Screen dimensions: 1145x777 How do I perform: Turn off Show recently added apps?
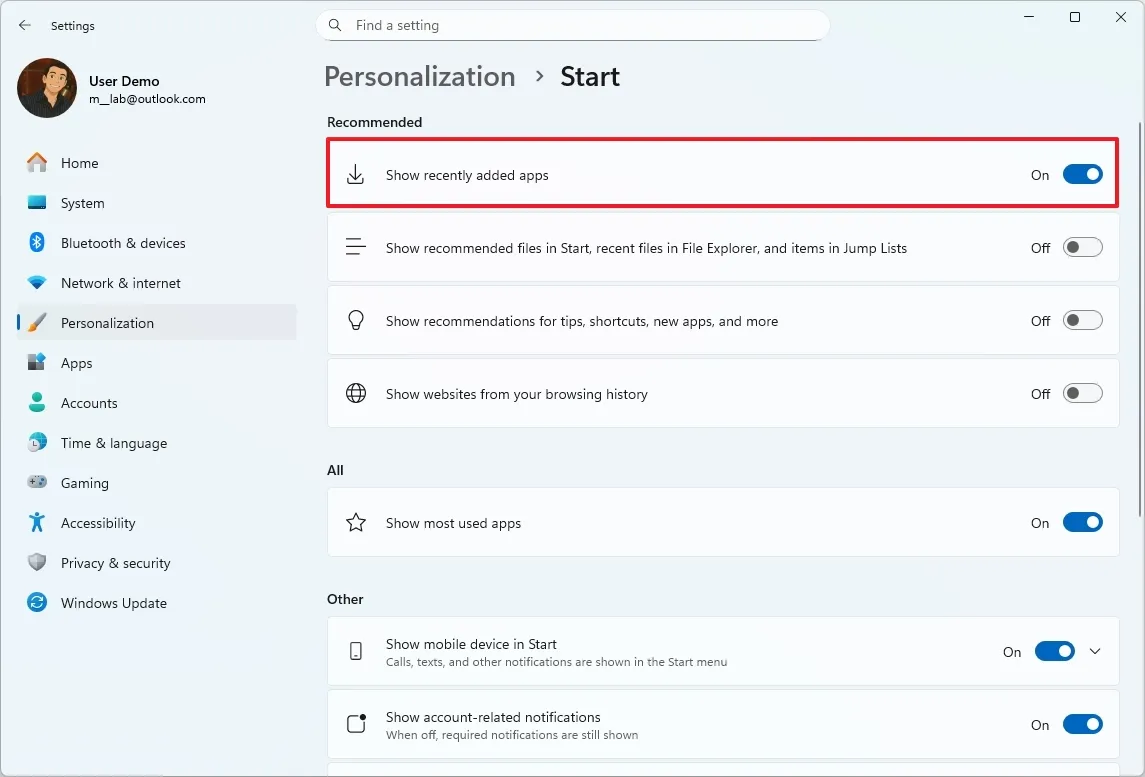pos(1082,173)
